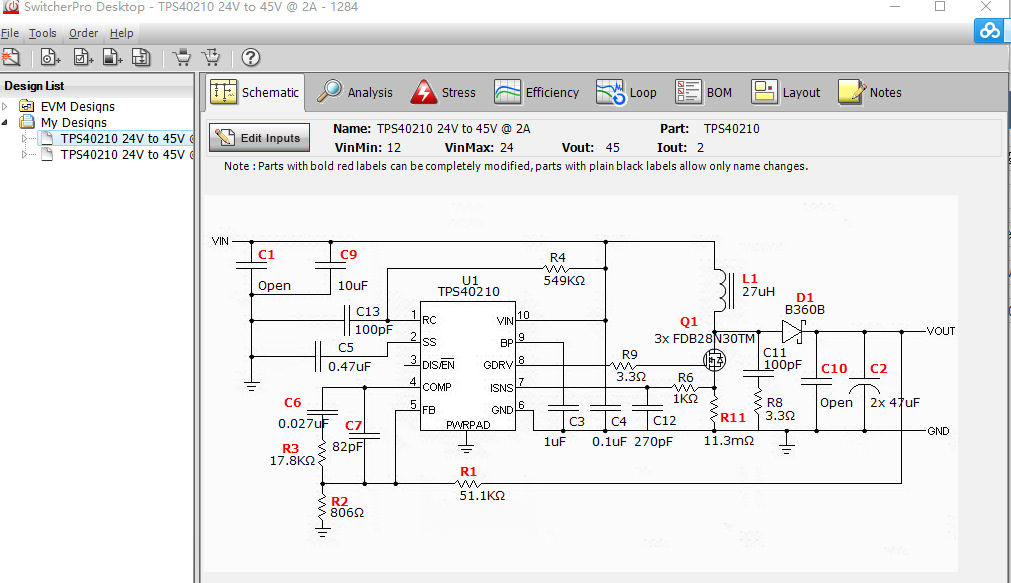Select the non-highlighted TPS40210 24V to 45V design

pos(127,155)
